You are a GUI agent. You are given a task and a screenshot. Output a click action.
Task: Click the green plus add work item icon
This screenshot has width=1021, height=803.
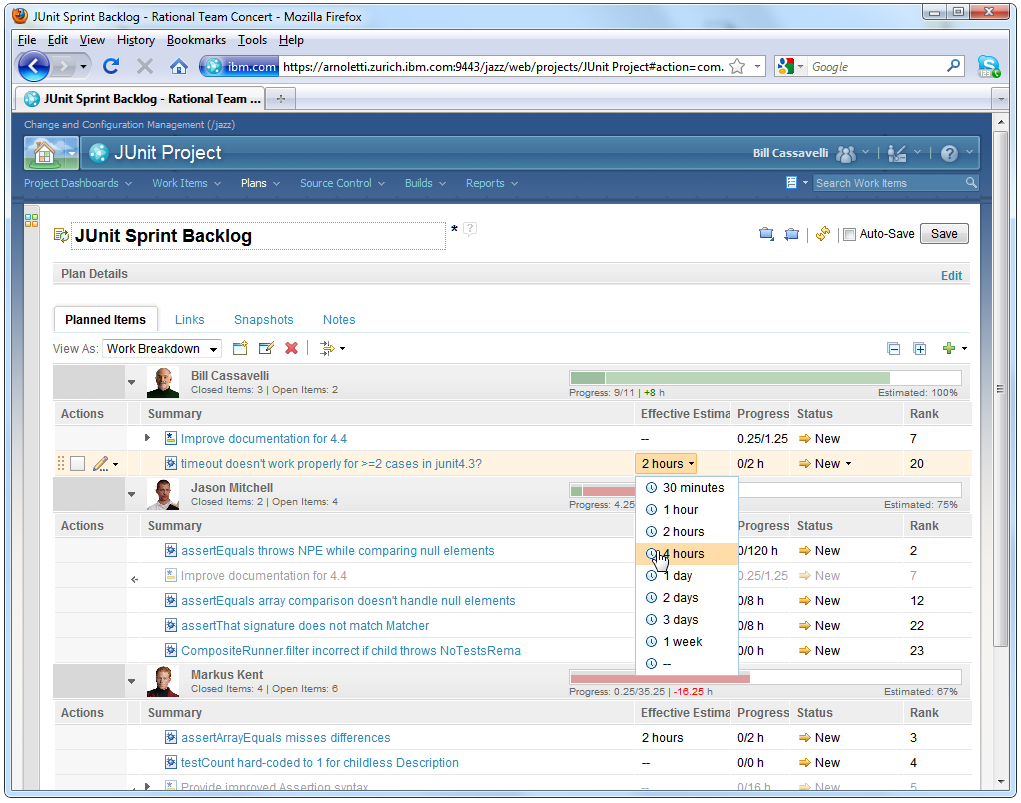click(948, 348)
